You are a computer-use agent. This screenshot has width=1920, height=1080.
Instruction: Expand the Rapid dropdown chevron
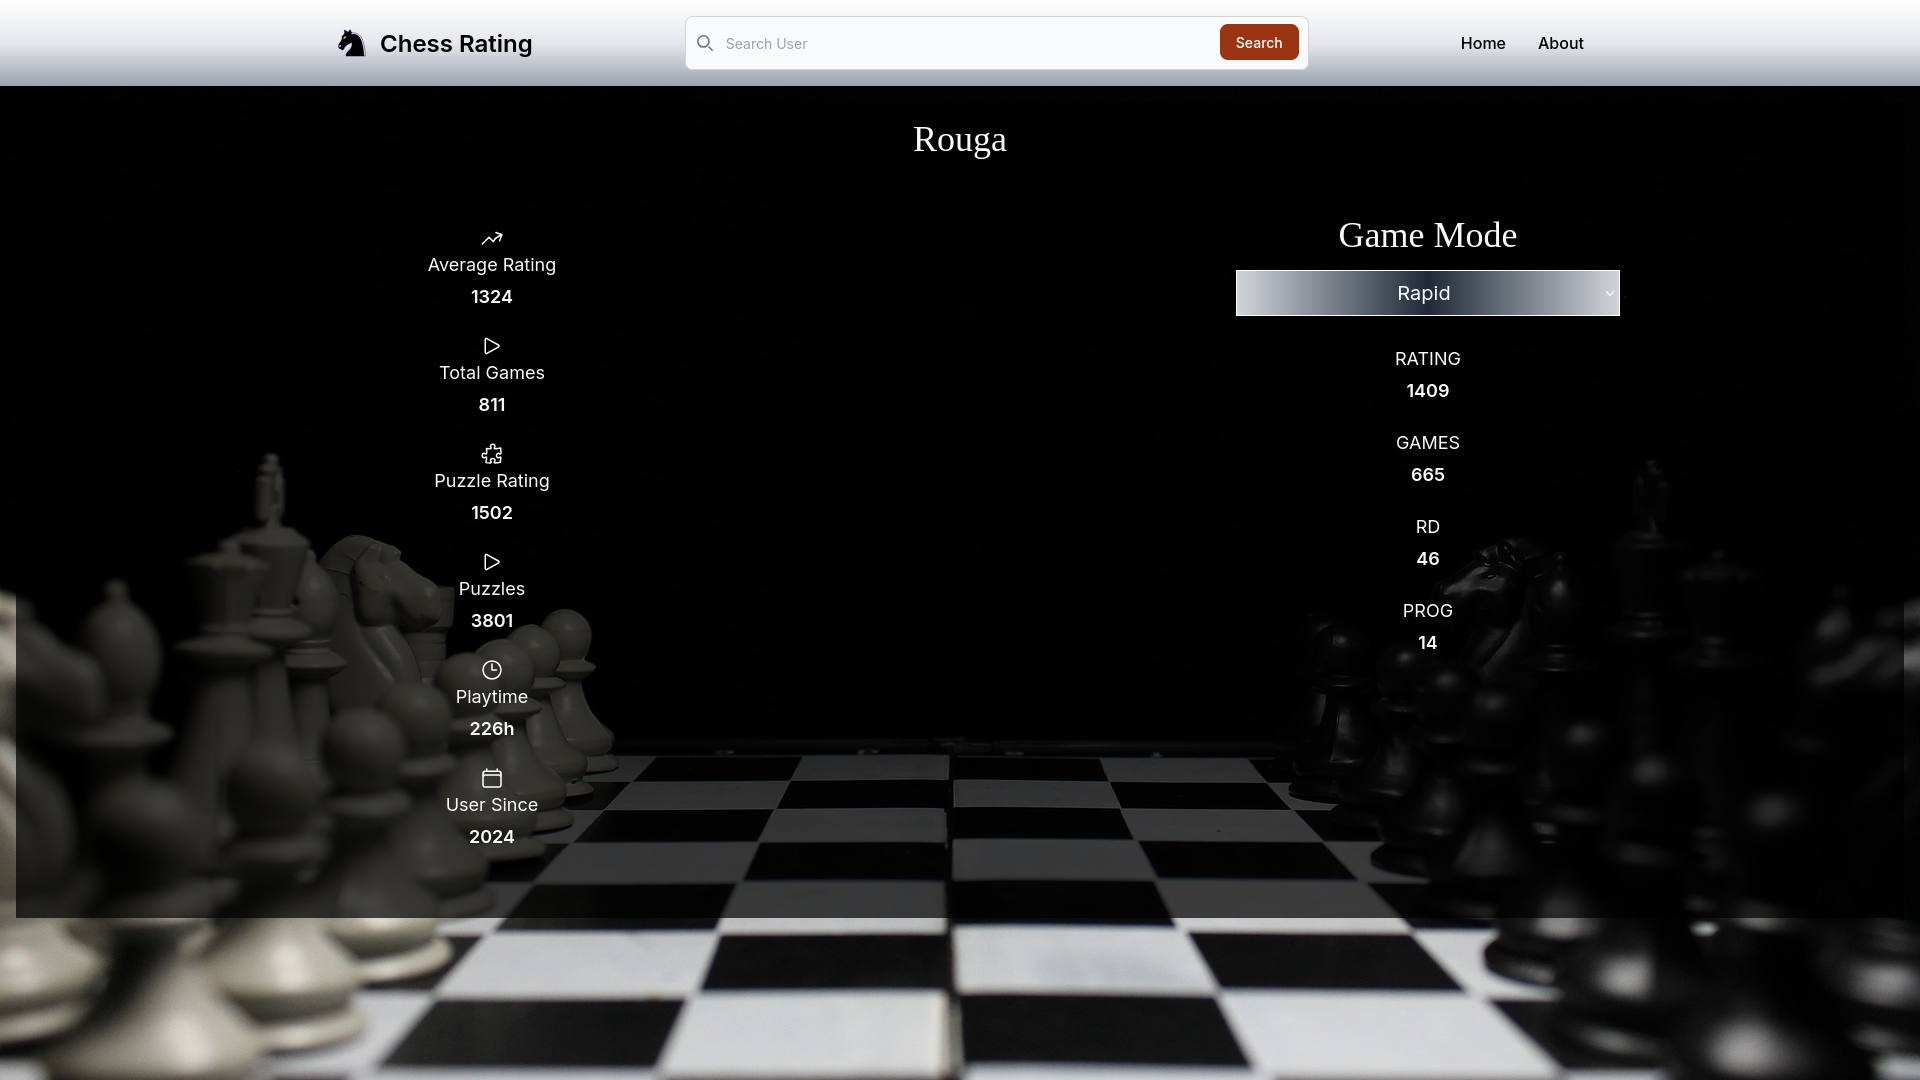[x=1608, y=293]
